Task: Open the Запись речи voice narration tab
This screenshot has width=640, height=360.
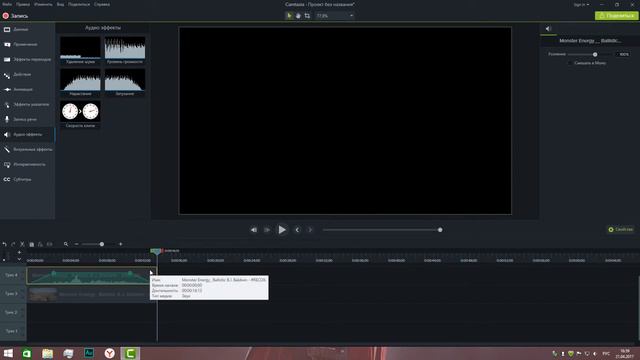Action: pos(27,119)
